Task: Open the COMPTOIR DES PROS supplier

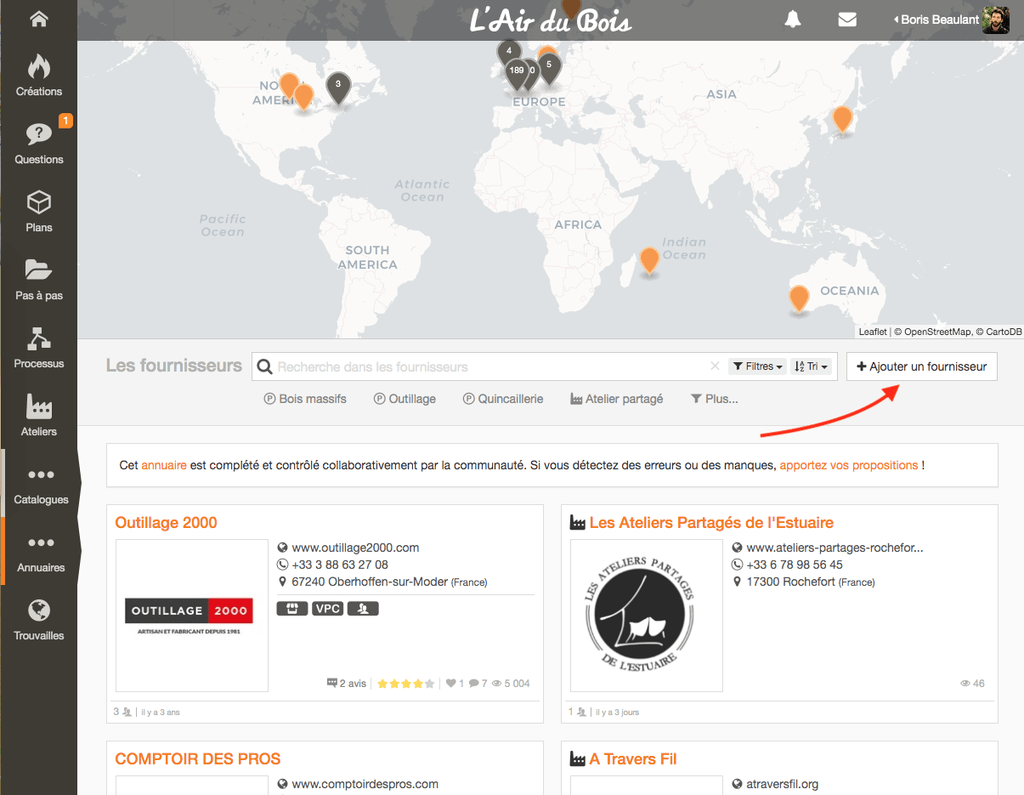Action: 198,759
